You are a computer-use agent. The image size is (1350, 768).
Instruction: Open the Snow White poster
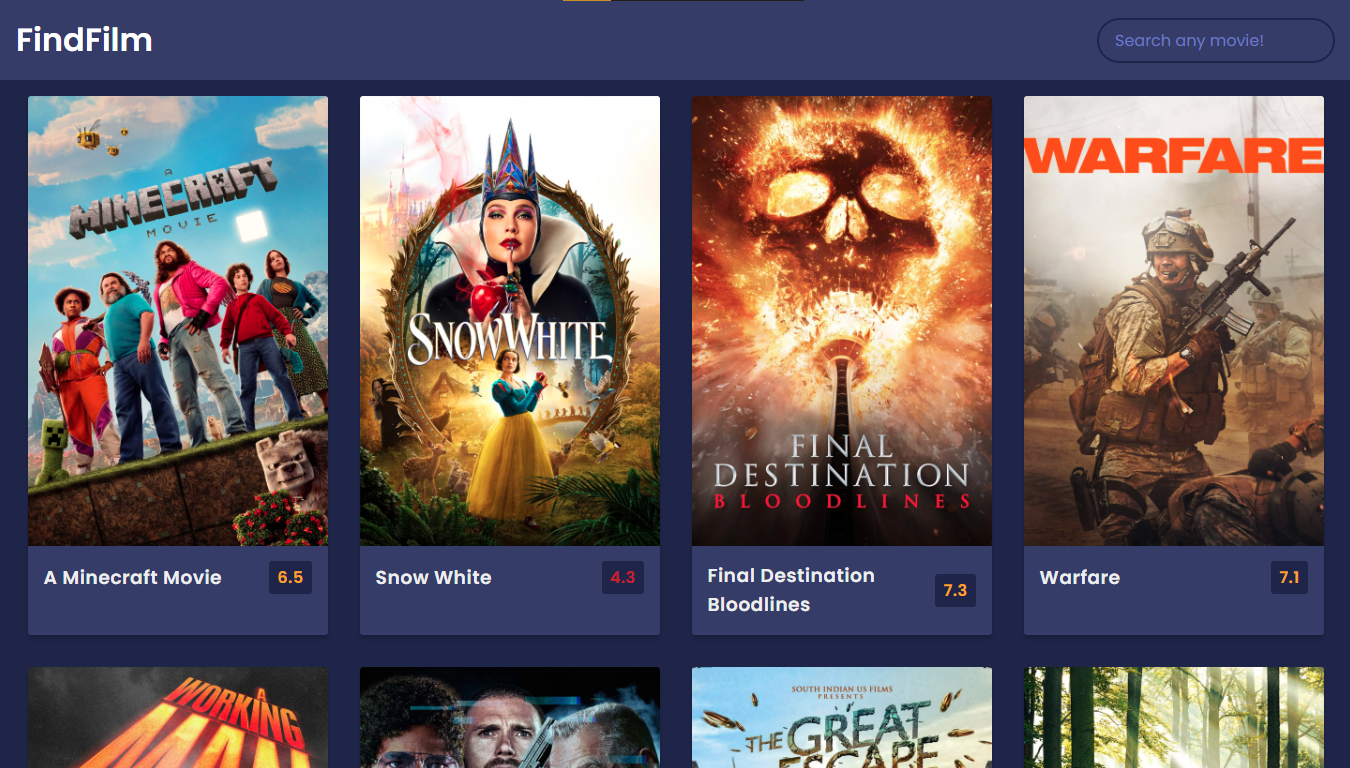click(510, 321)
